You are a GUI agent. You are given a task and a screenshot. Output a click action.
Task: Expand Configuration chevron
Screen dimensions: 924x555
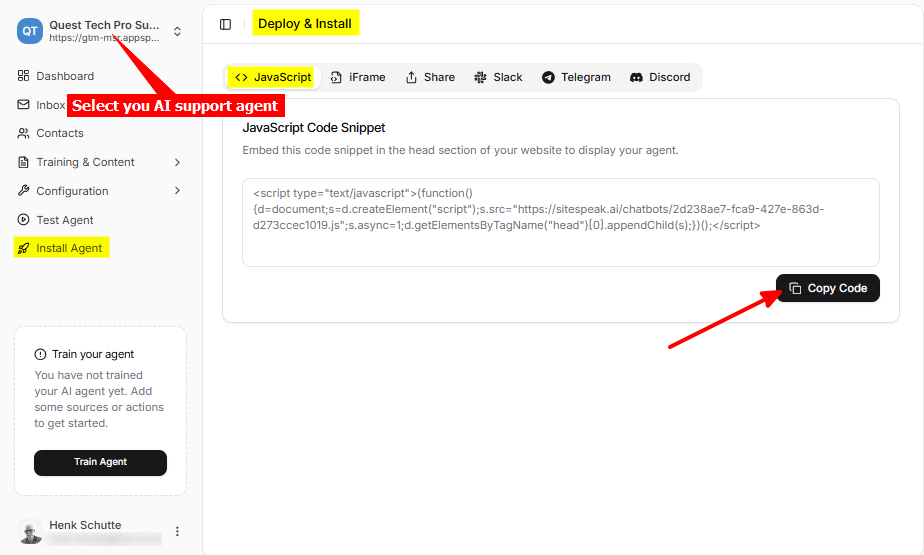tap(177, 190)
